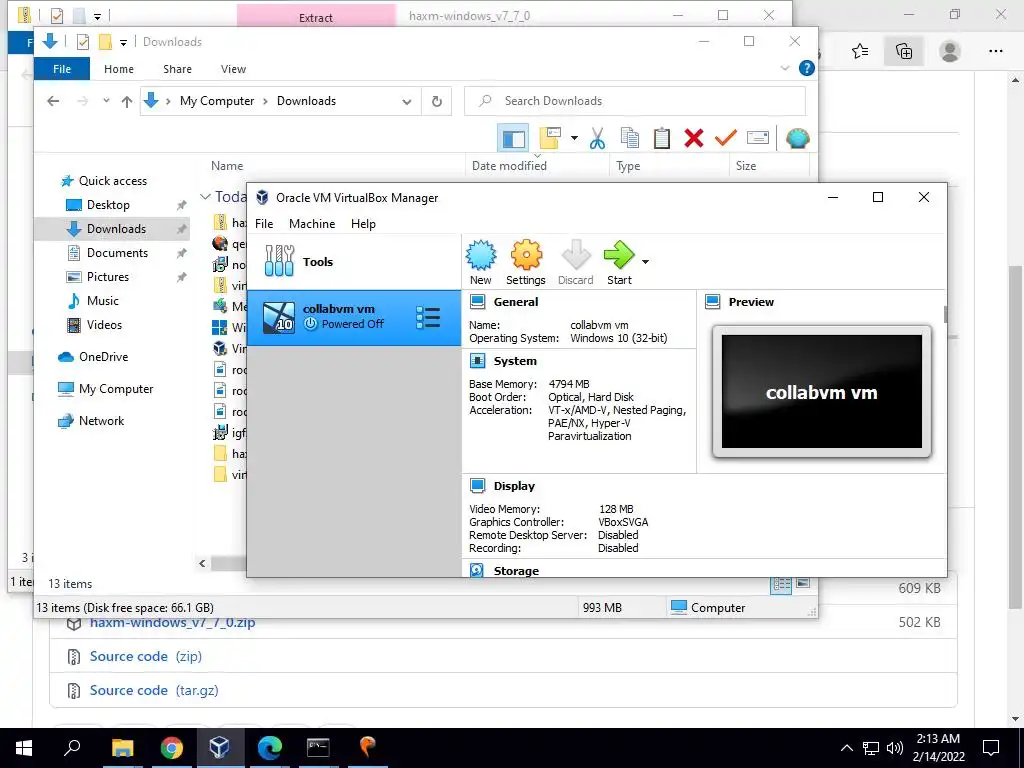The image size is (1024, 768).
Task: Go back in Downloads Explorer
Action: tap(54, 101)
